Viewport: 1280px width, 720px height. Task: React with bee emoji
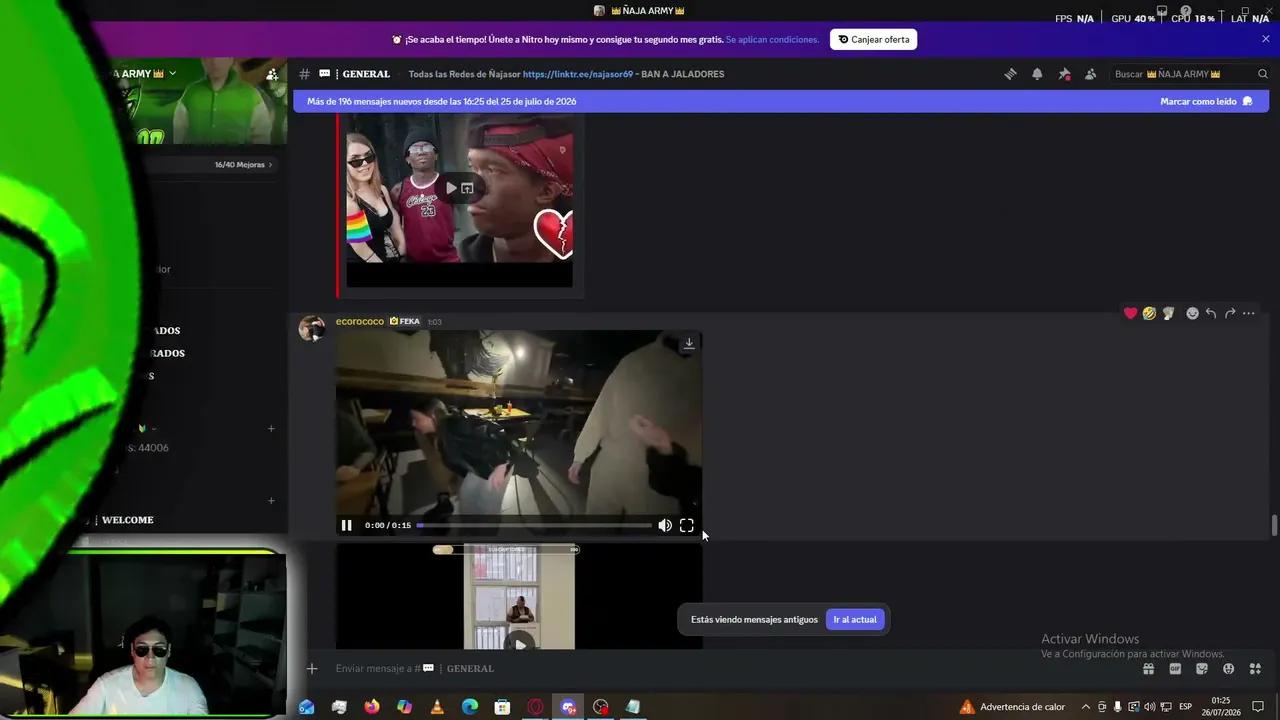coord(1149,313)
